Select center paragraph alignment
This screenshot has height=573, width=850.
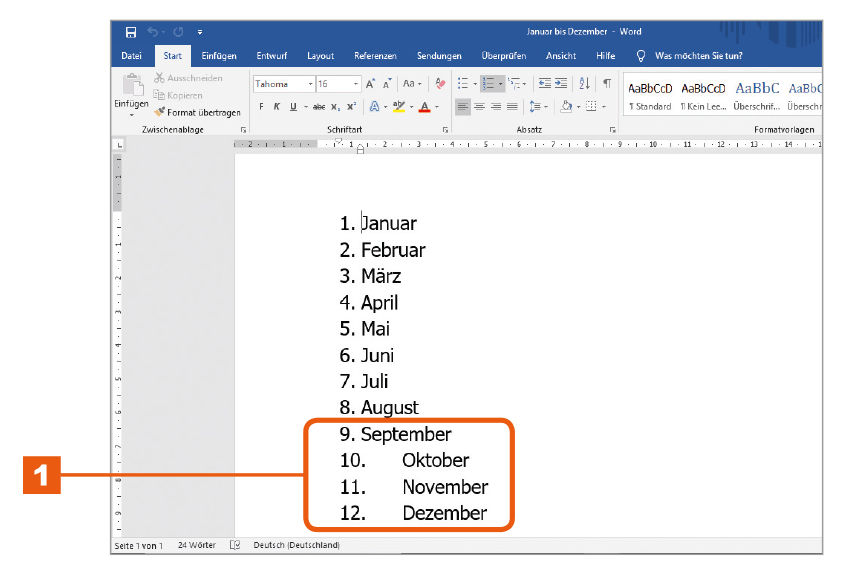click(x=480, y=107)
